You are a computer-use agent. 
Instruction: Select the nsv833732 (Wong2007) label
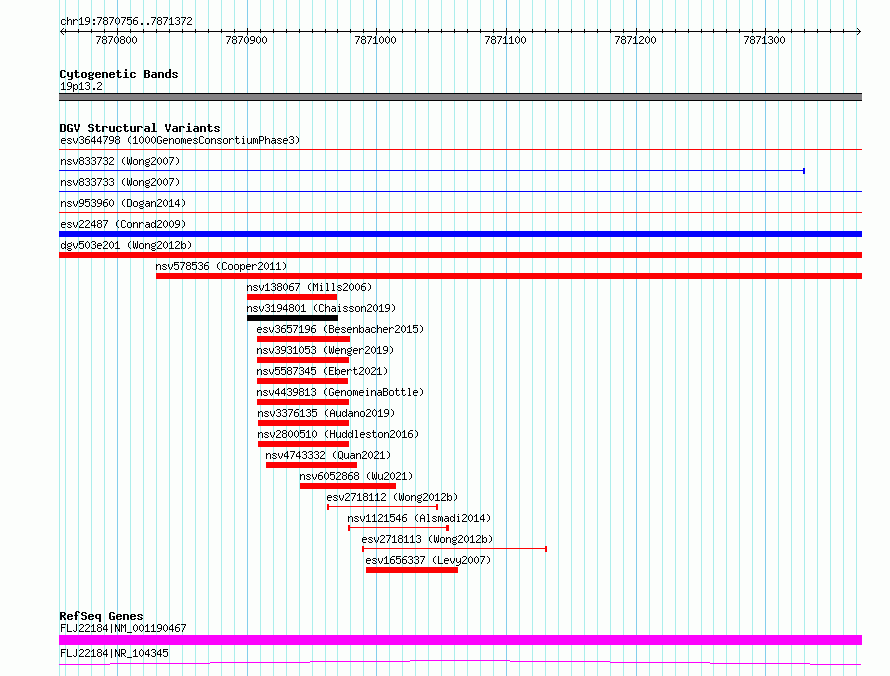[120, 161]
